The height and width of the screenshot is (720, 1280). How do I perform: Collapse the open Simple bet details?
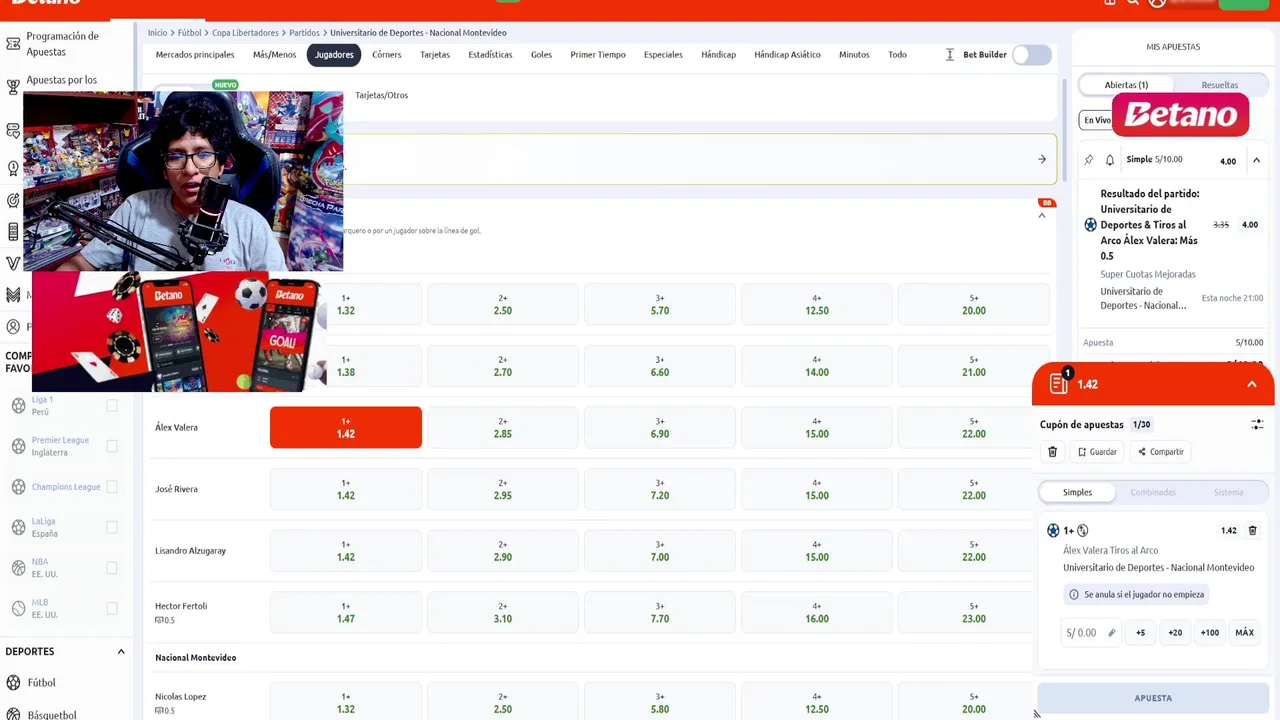(x=1256, y=160)
